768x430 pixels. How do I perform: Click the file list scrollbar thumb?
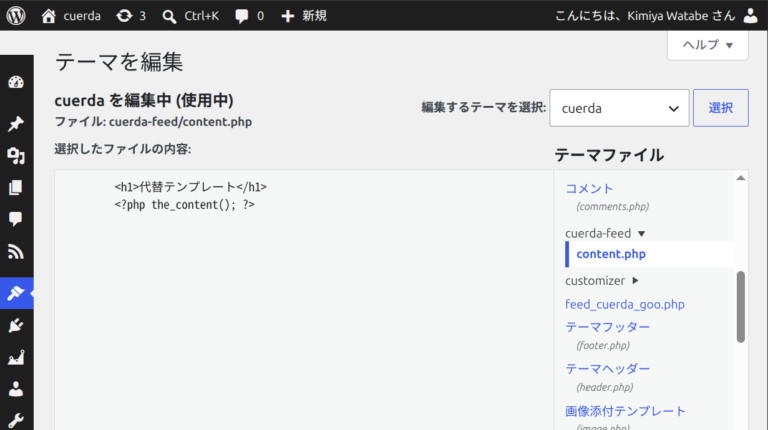[741, 307]
